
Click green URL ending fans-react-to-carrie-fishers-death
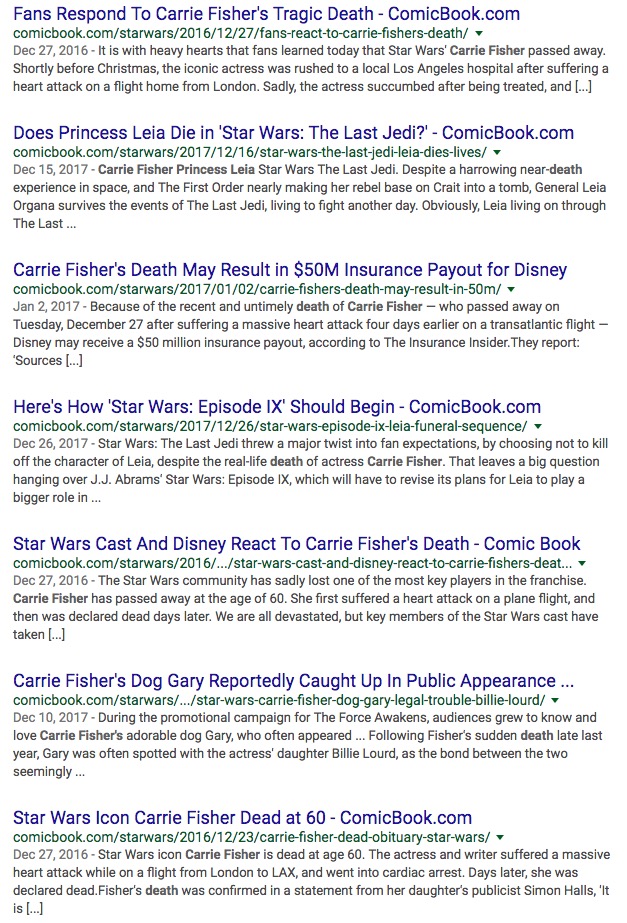(240, 34)
